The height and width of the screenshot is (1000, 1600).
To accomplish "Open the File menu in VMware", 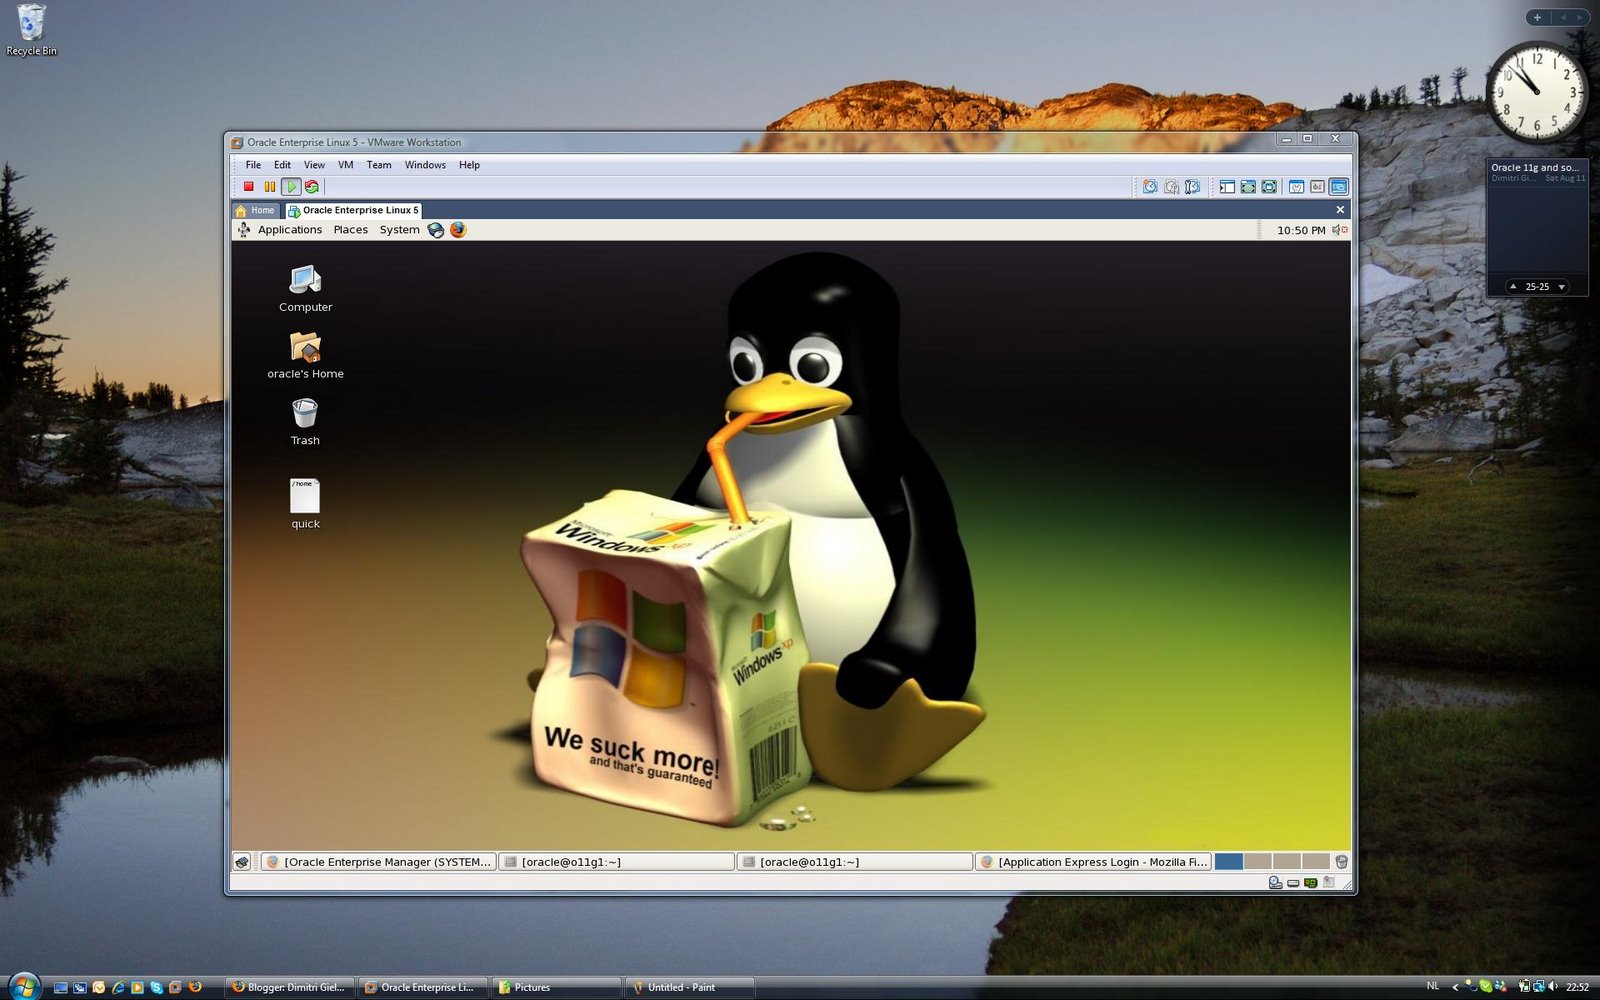I will pyautogui.click(x=253, y=165).
